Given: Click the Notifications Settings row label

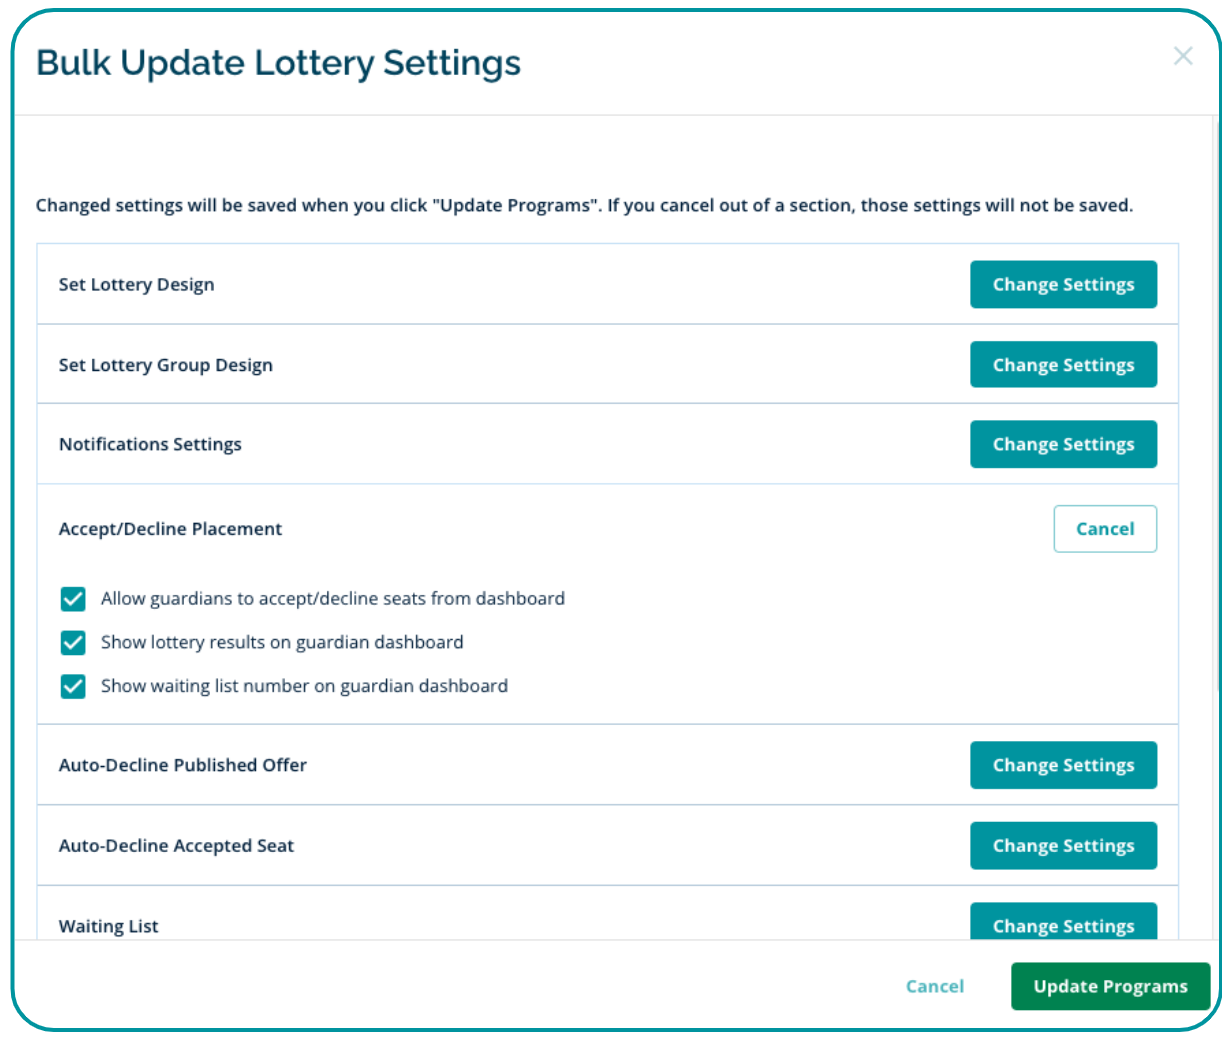Looking at the screenshot, I should pyautogui.click(x=150, y=445).
